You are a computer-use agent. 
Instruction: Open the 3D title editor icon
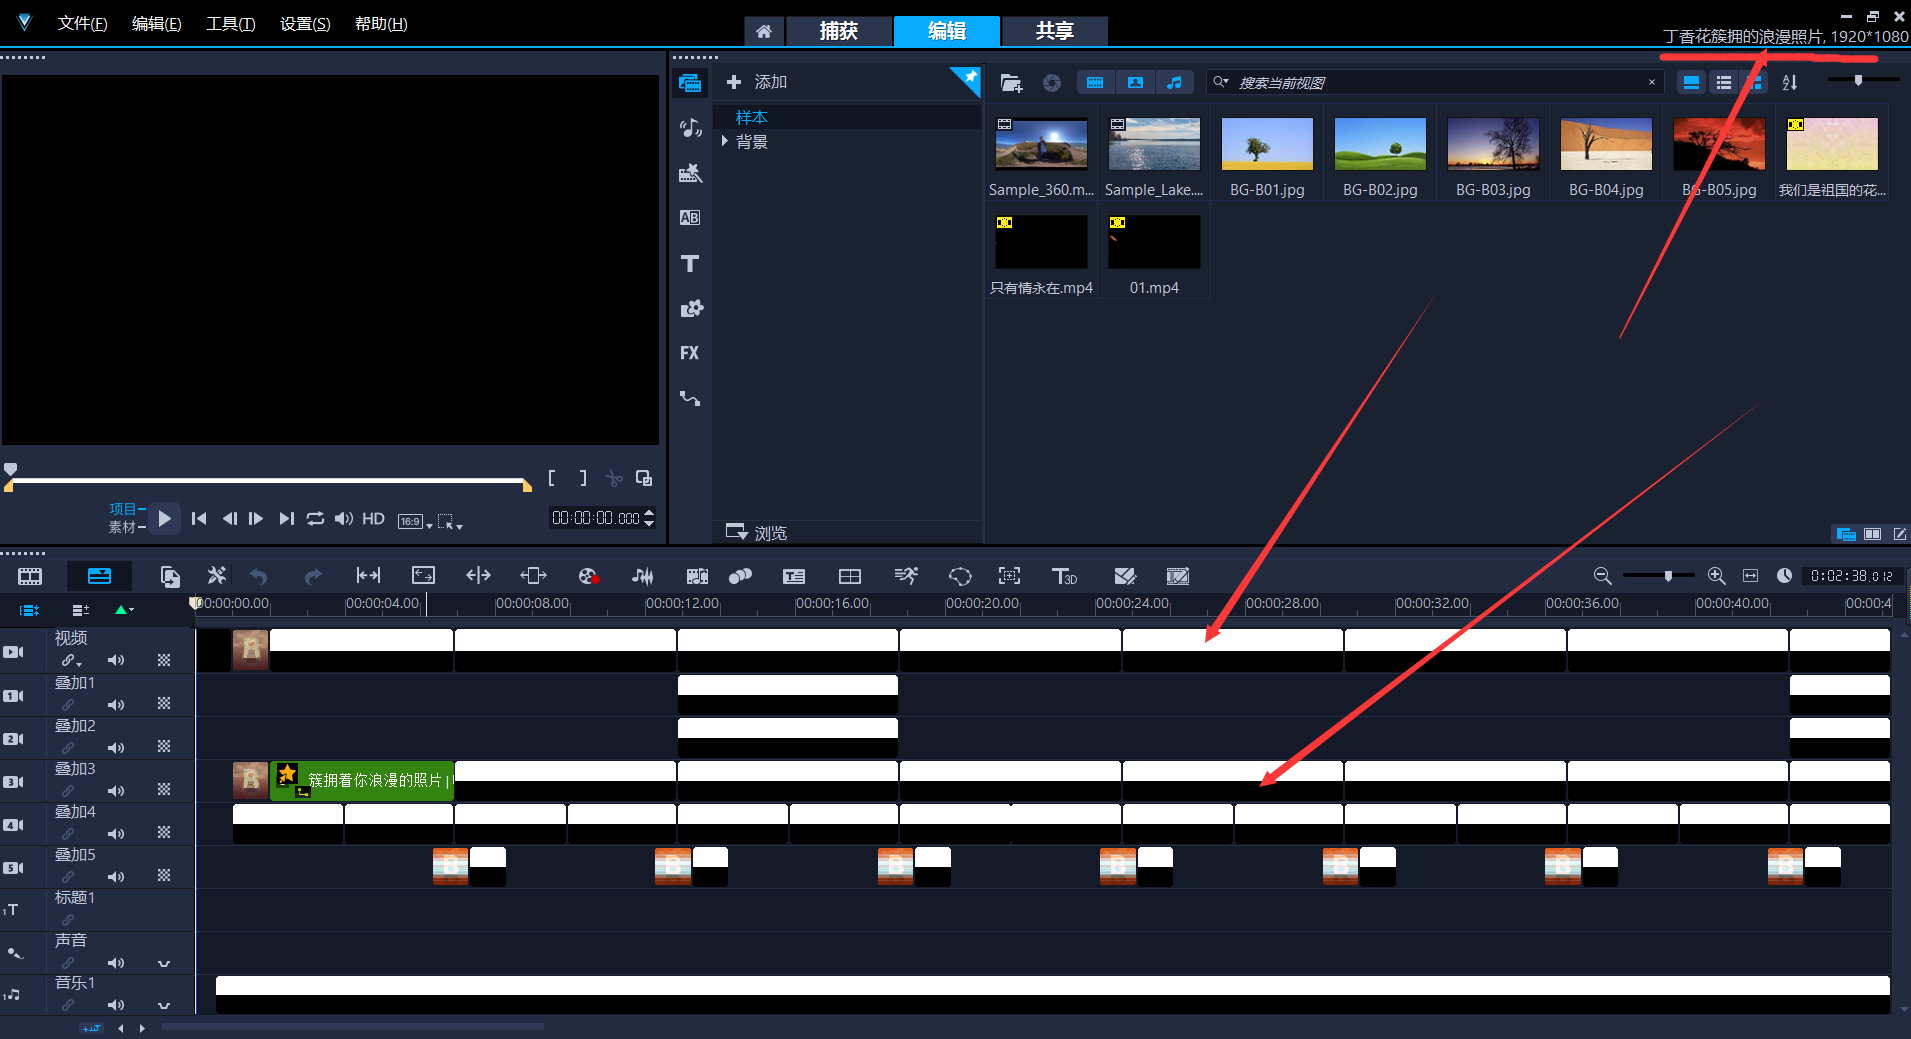1064,576
